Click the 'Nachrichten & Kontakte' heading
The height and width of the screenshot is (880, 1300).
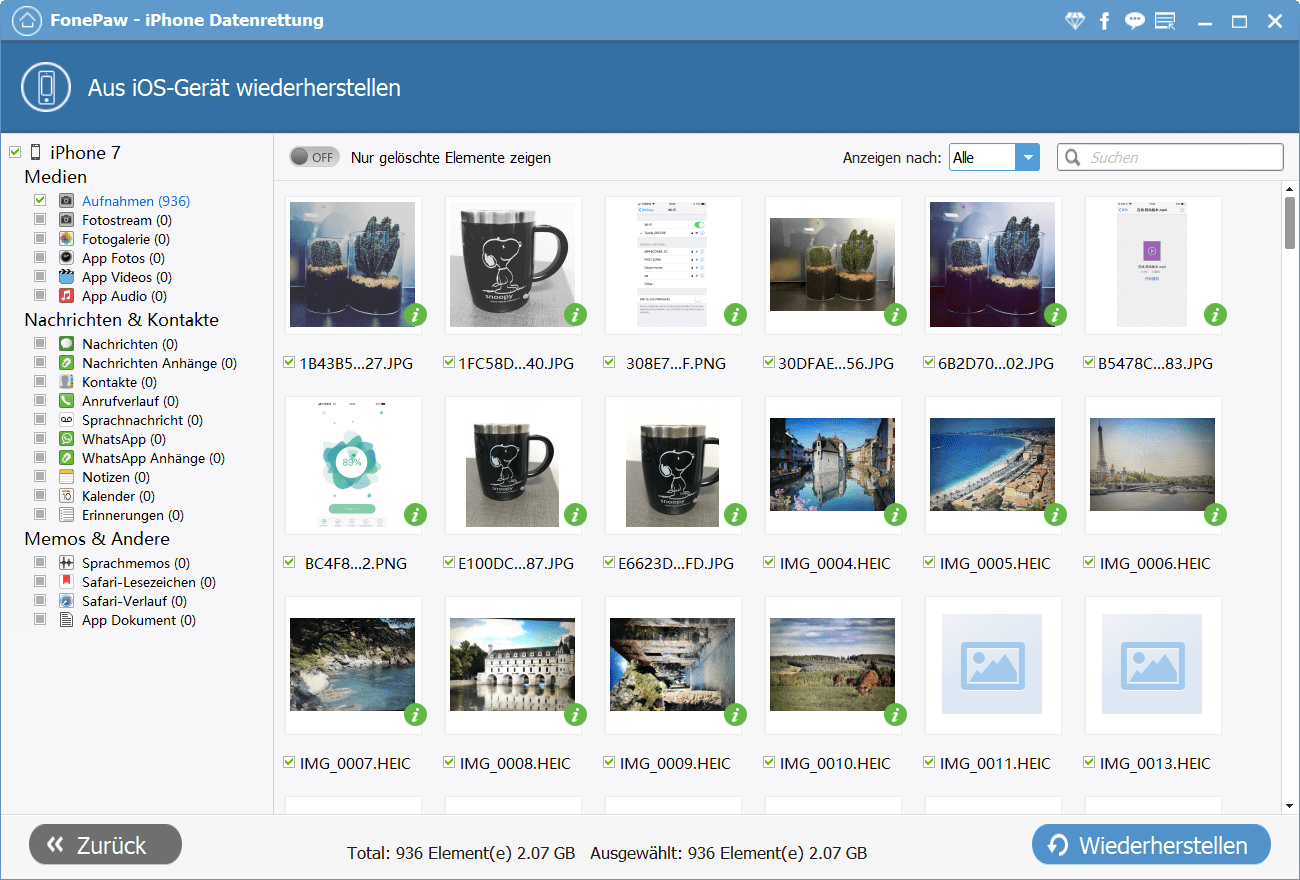point(121,320)
